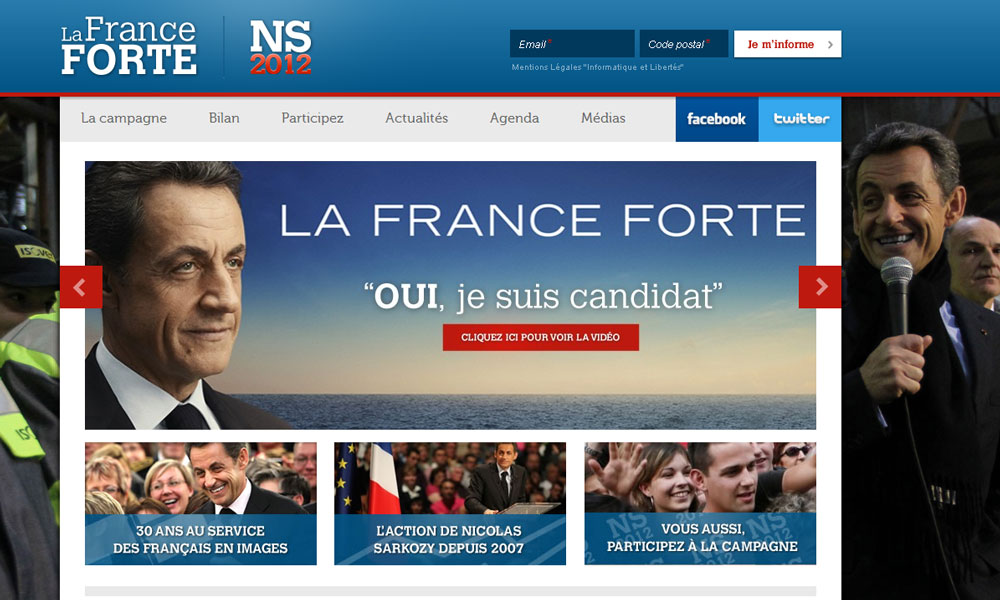
Task: Click the La France Forte logo
Action: click(x=129, y=46)
